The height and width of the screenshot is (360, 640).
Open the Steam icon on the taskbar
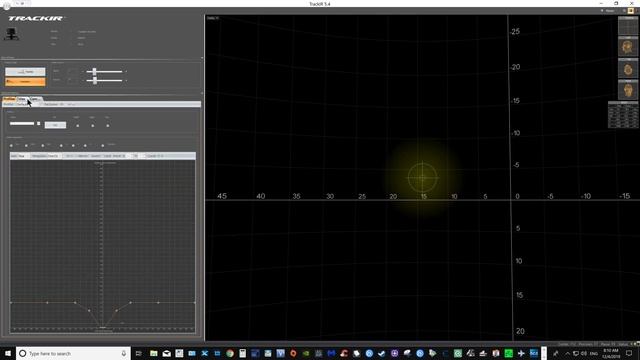(382, 353)
